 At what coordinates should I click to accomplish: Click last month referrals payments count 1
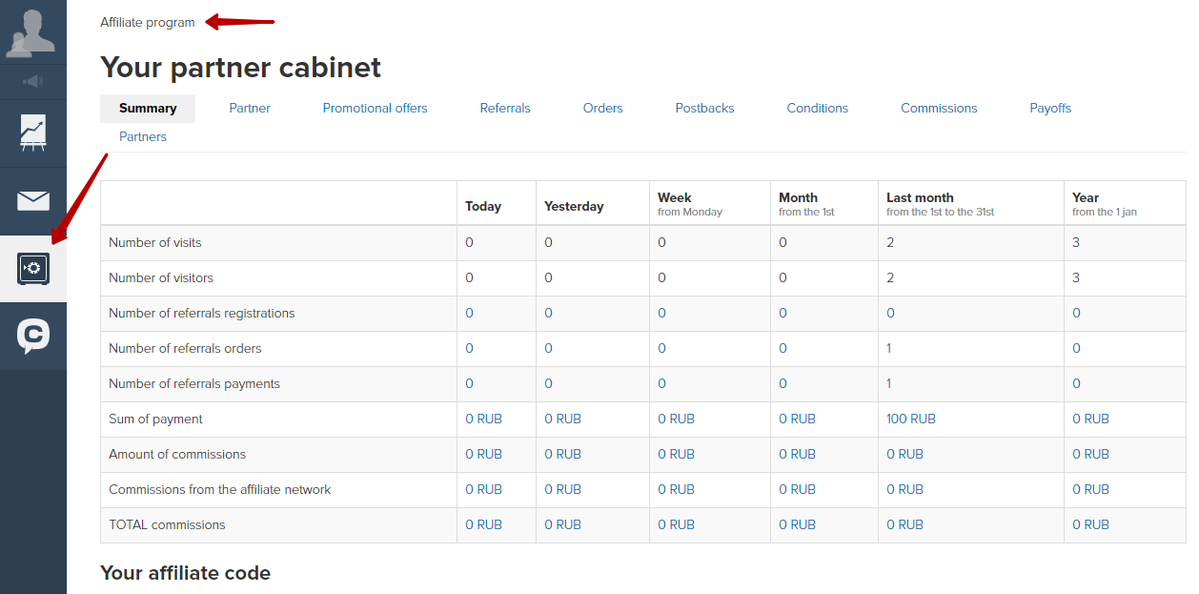pyautogui.click(x=889, y=384)
